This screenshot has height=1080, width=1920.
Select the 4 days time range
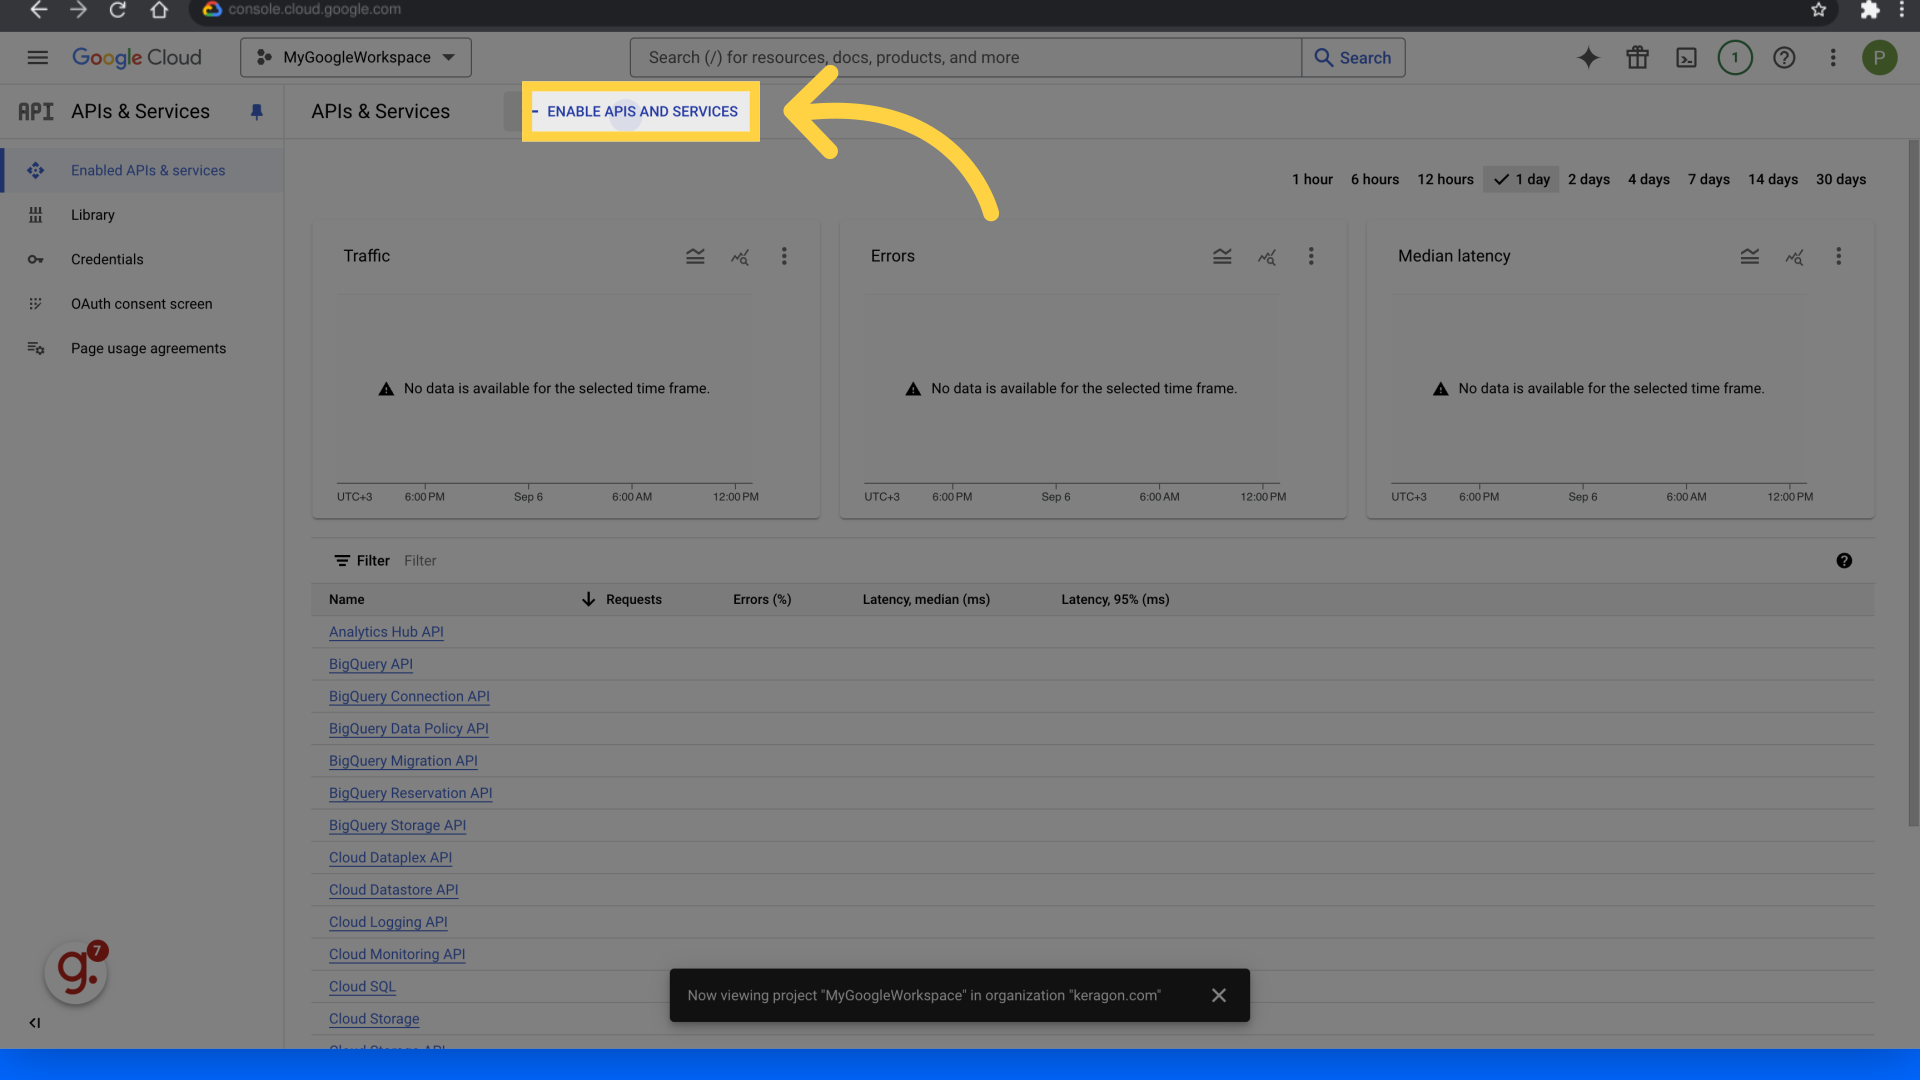(1649, 179)
